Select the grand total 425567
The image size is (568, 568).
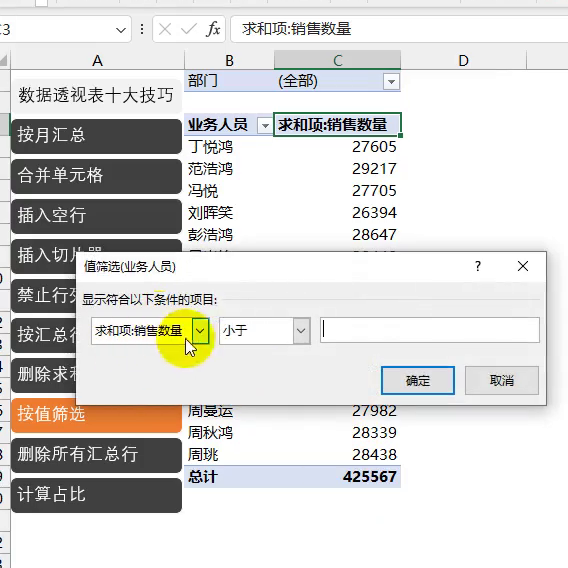[370, 477]
